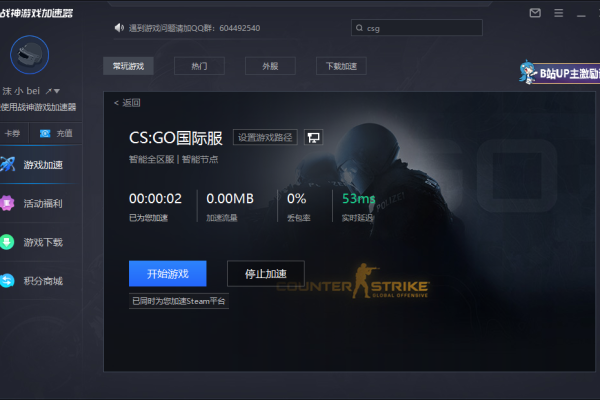Click the 00:00:02 elapsed timer
Screen dimensions: 600x400
tap(155, 198)
